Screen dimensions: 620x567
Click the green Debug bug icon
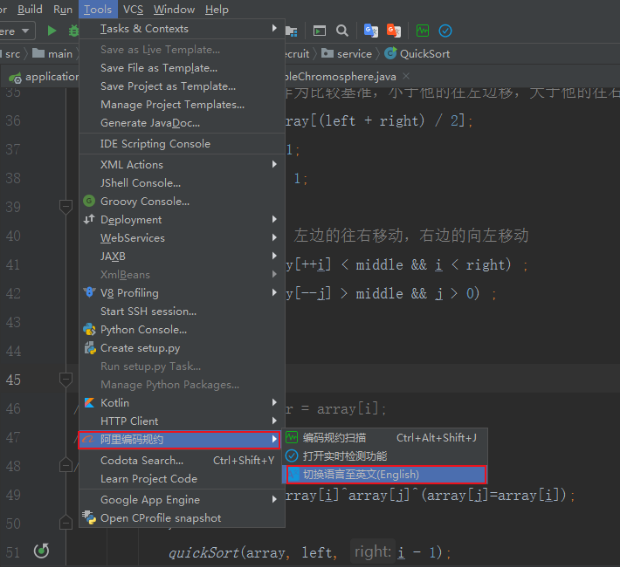point(74,30)
